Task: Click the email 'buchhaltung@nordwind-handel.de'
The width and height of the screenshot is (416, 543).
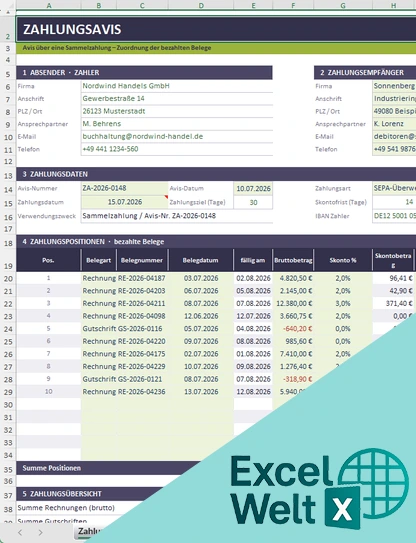Action: [x=177, y=136]
